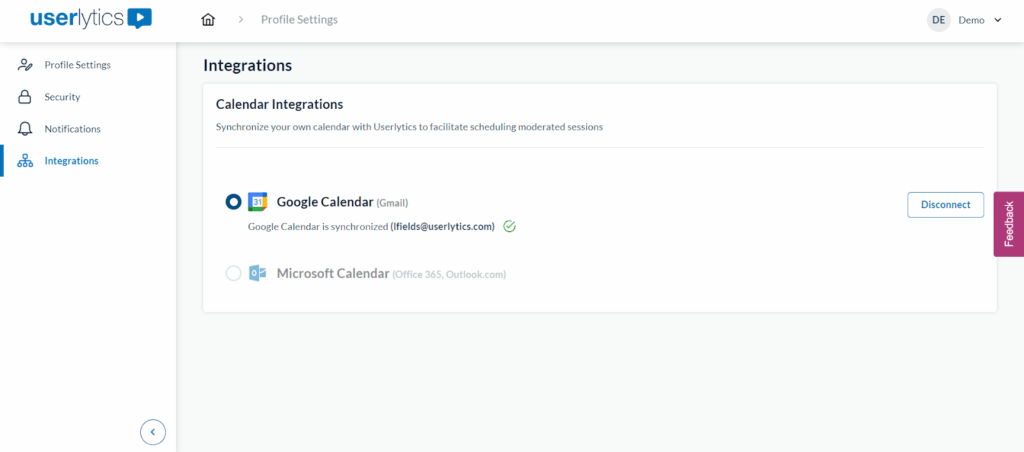1024x452 pixels.
Task: Click the Integrations network icon
Action: [x=25, y=161]
